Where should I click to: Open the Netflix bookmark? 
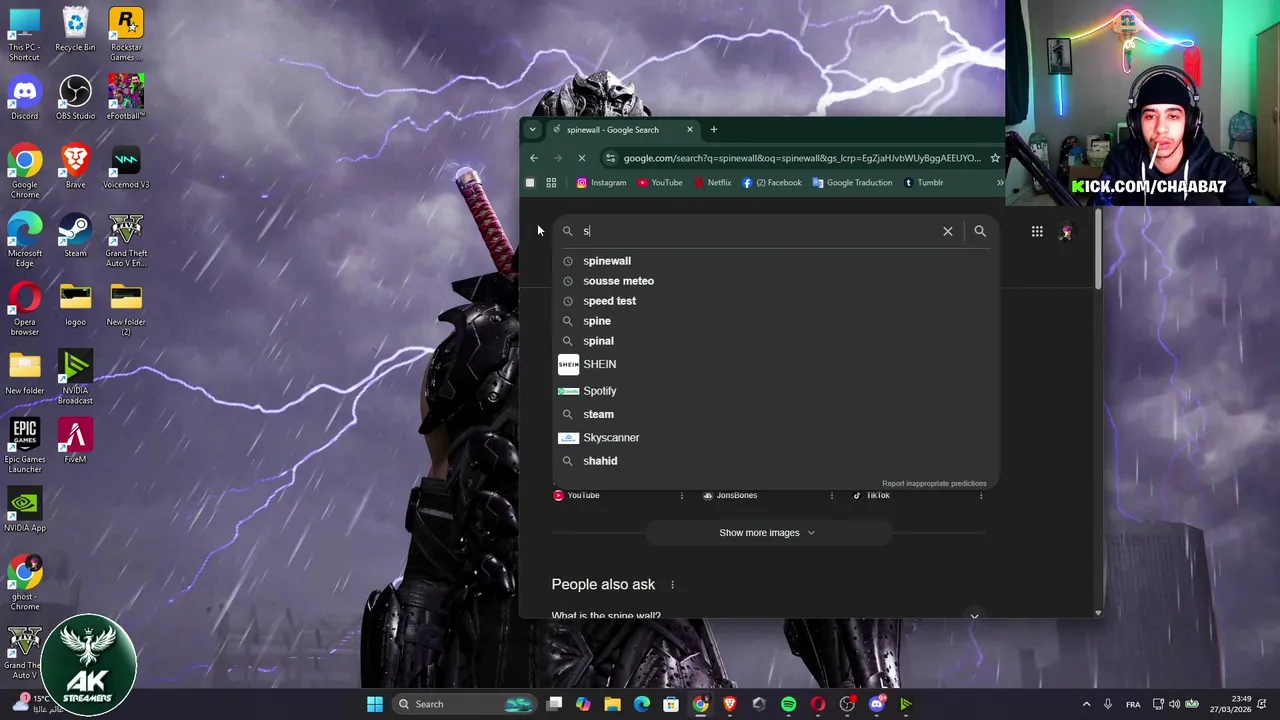[x=712, y=183]
